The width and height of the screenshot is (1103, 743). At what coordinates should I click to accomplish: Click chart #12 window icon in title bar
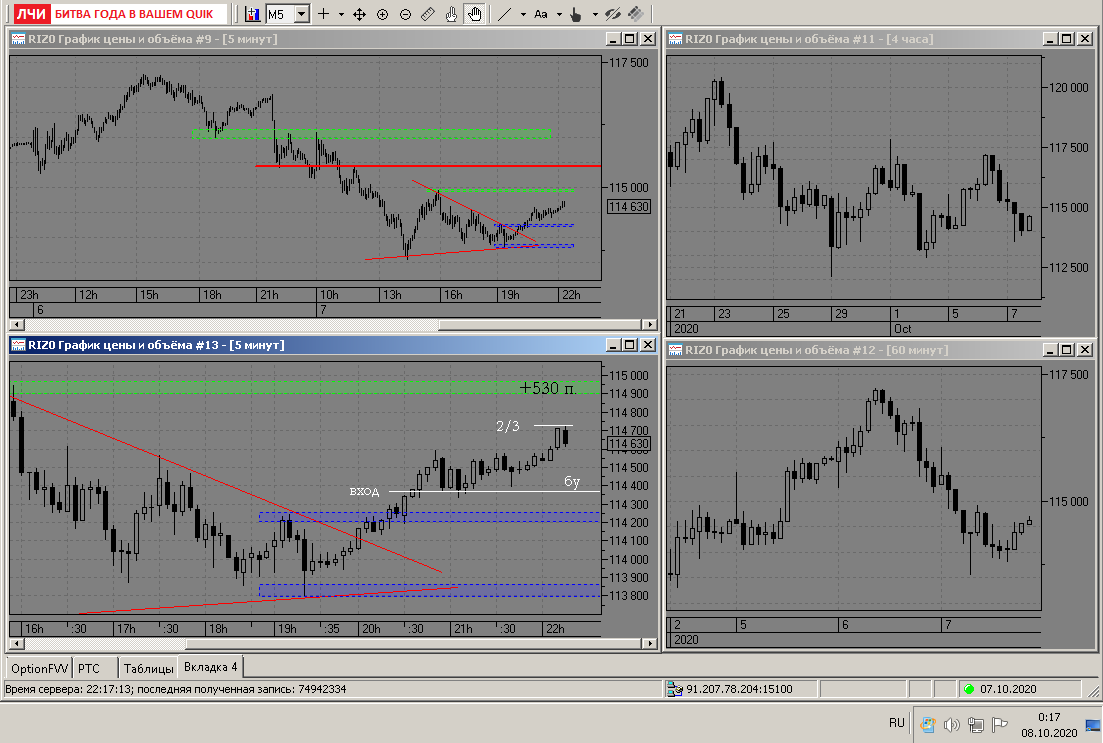click(675, 350)
